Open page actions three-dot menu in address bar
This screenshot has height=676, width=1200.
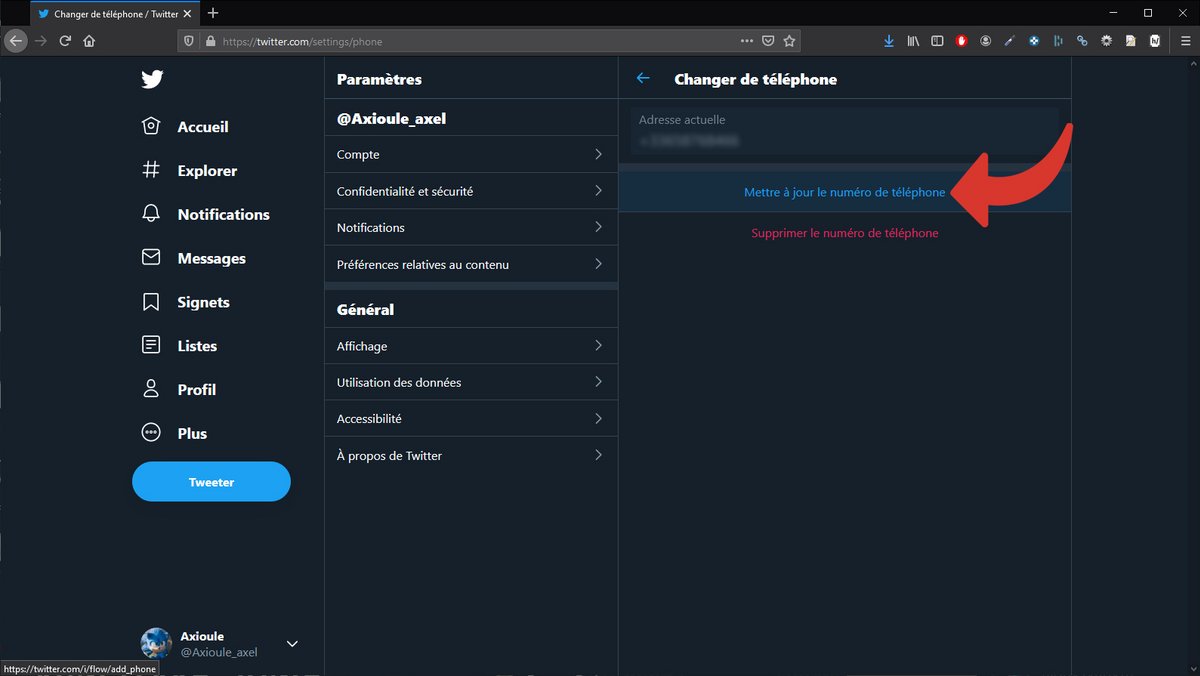click(x=746, y=41)
